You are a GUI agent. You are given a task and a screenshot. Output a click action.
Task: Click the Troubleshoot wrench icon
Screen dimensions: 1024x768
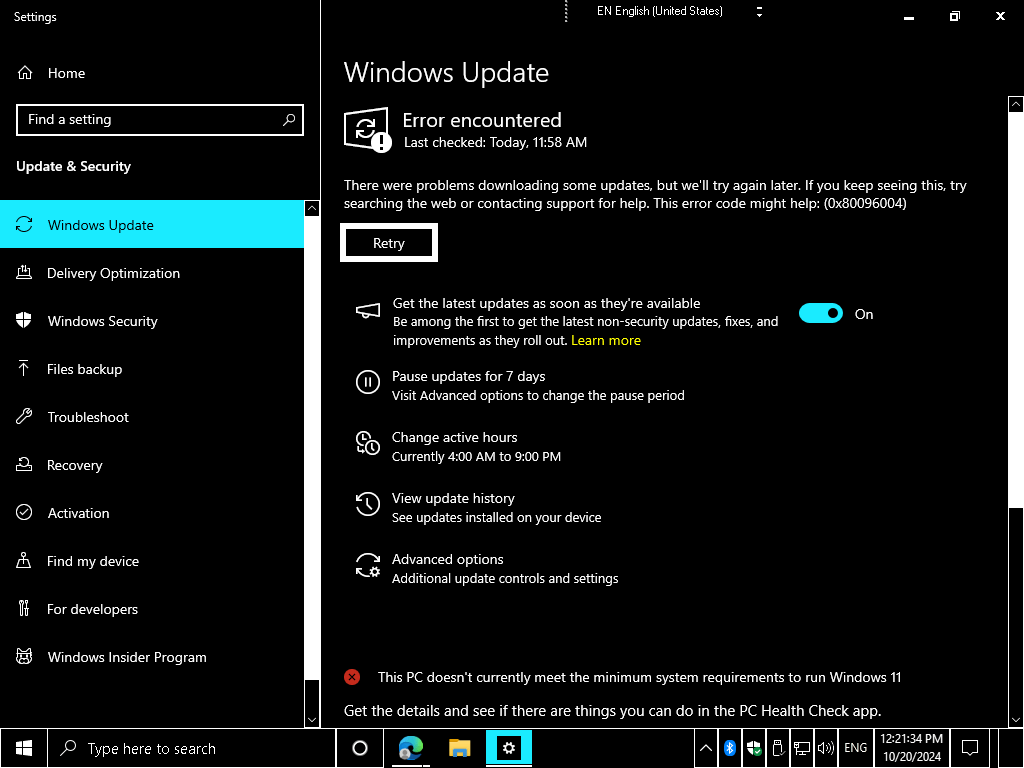[24, 417]
